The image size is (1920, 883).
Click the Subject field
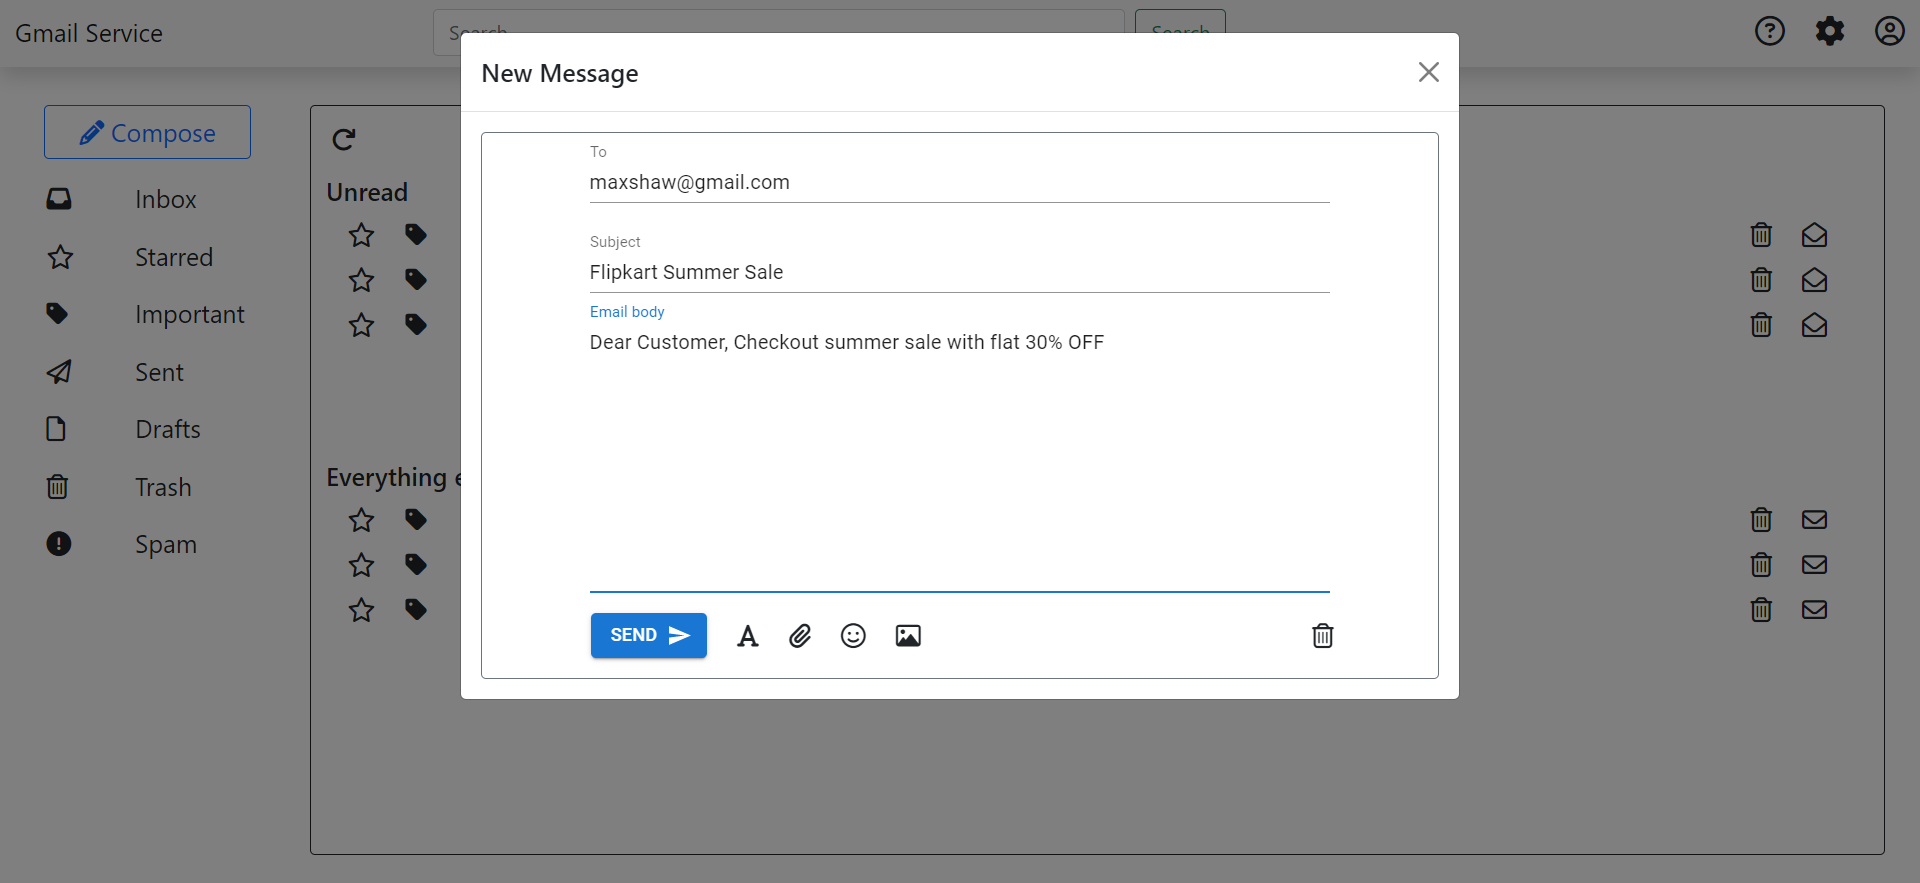pos(959,272)
